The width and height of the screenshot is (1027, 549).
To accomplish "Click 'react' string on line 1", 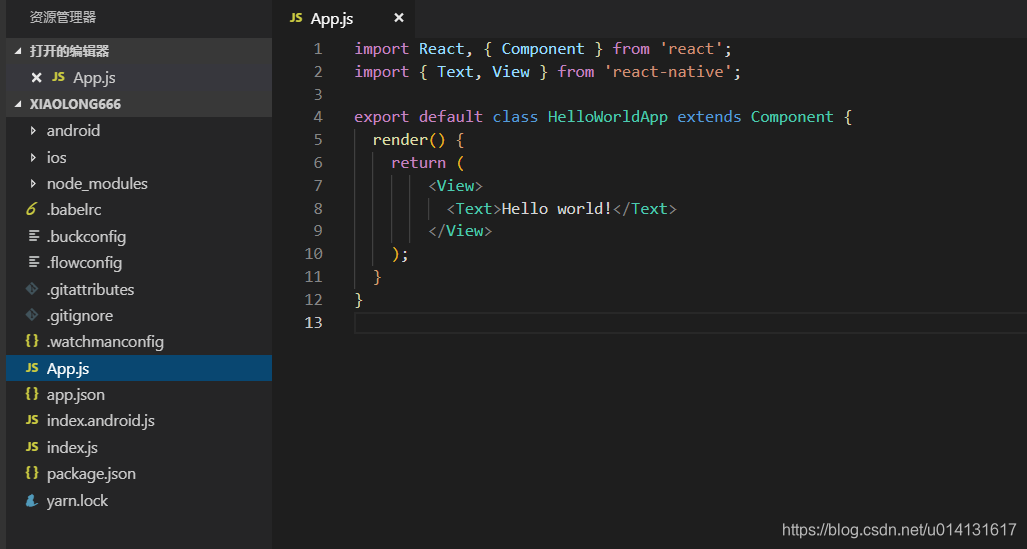I will (691, 49).
